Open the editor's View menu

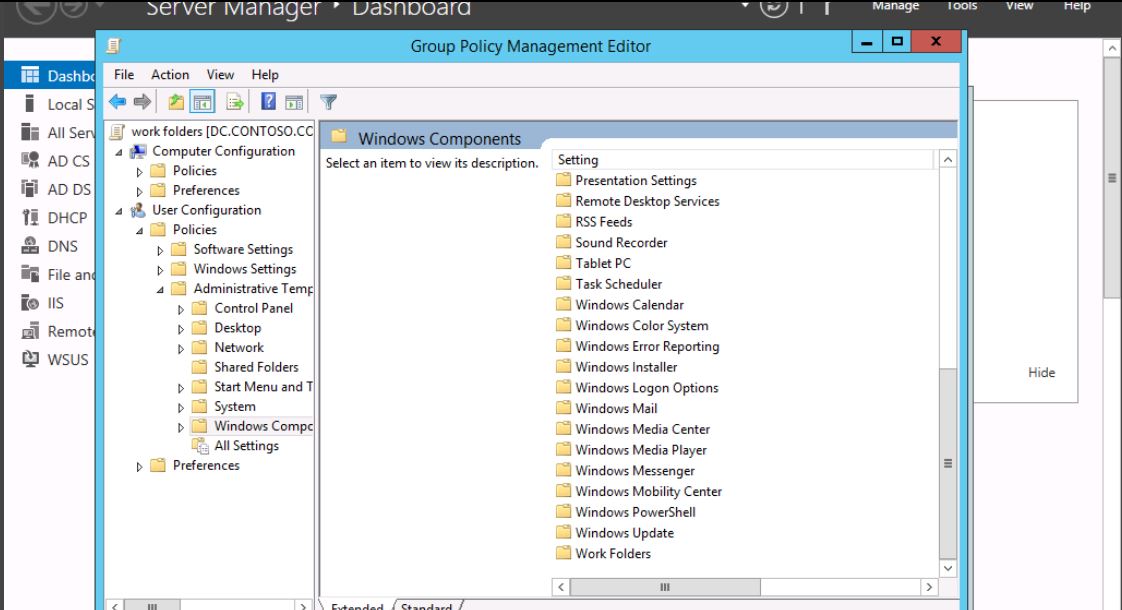pos(220,74)
